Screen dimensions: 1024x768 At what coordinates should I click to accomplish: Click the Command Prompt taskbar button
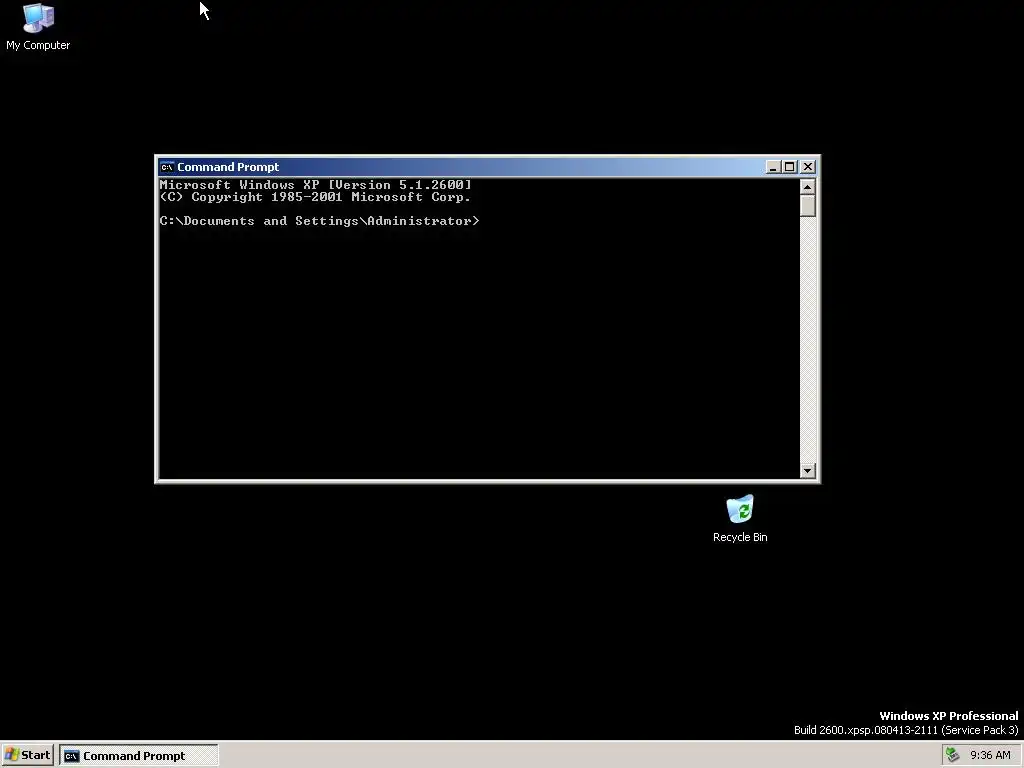[138, 756]
